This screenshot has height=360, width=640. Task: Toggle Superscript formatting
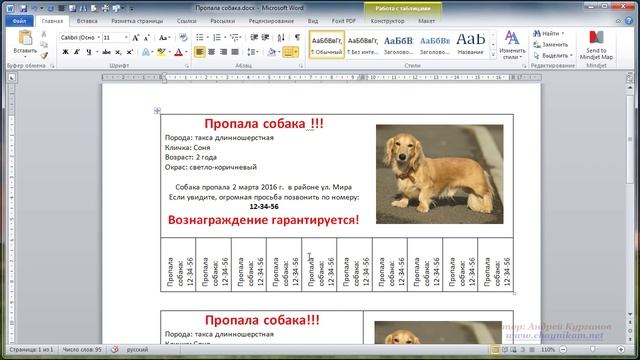tap(130, 52)
